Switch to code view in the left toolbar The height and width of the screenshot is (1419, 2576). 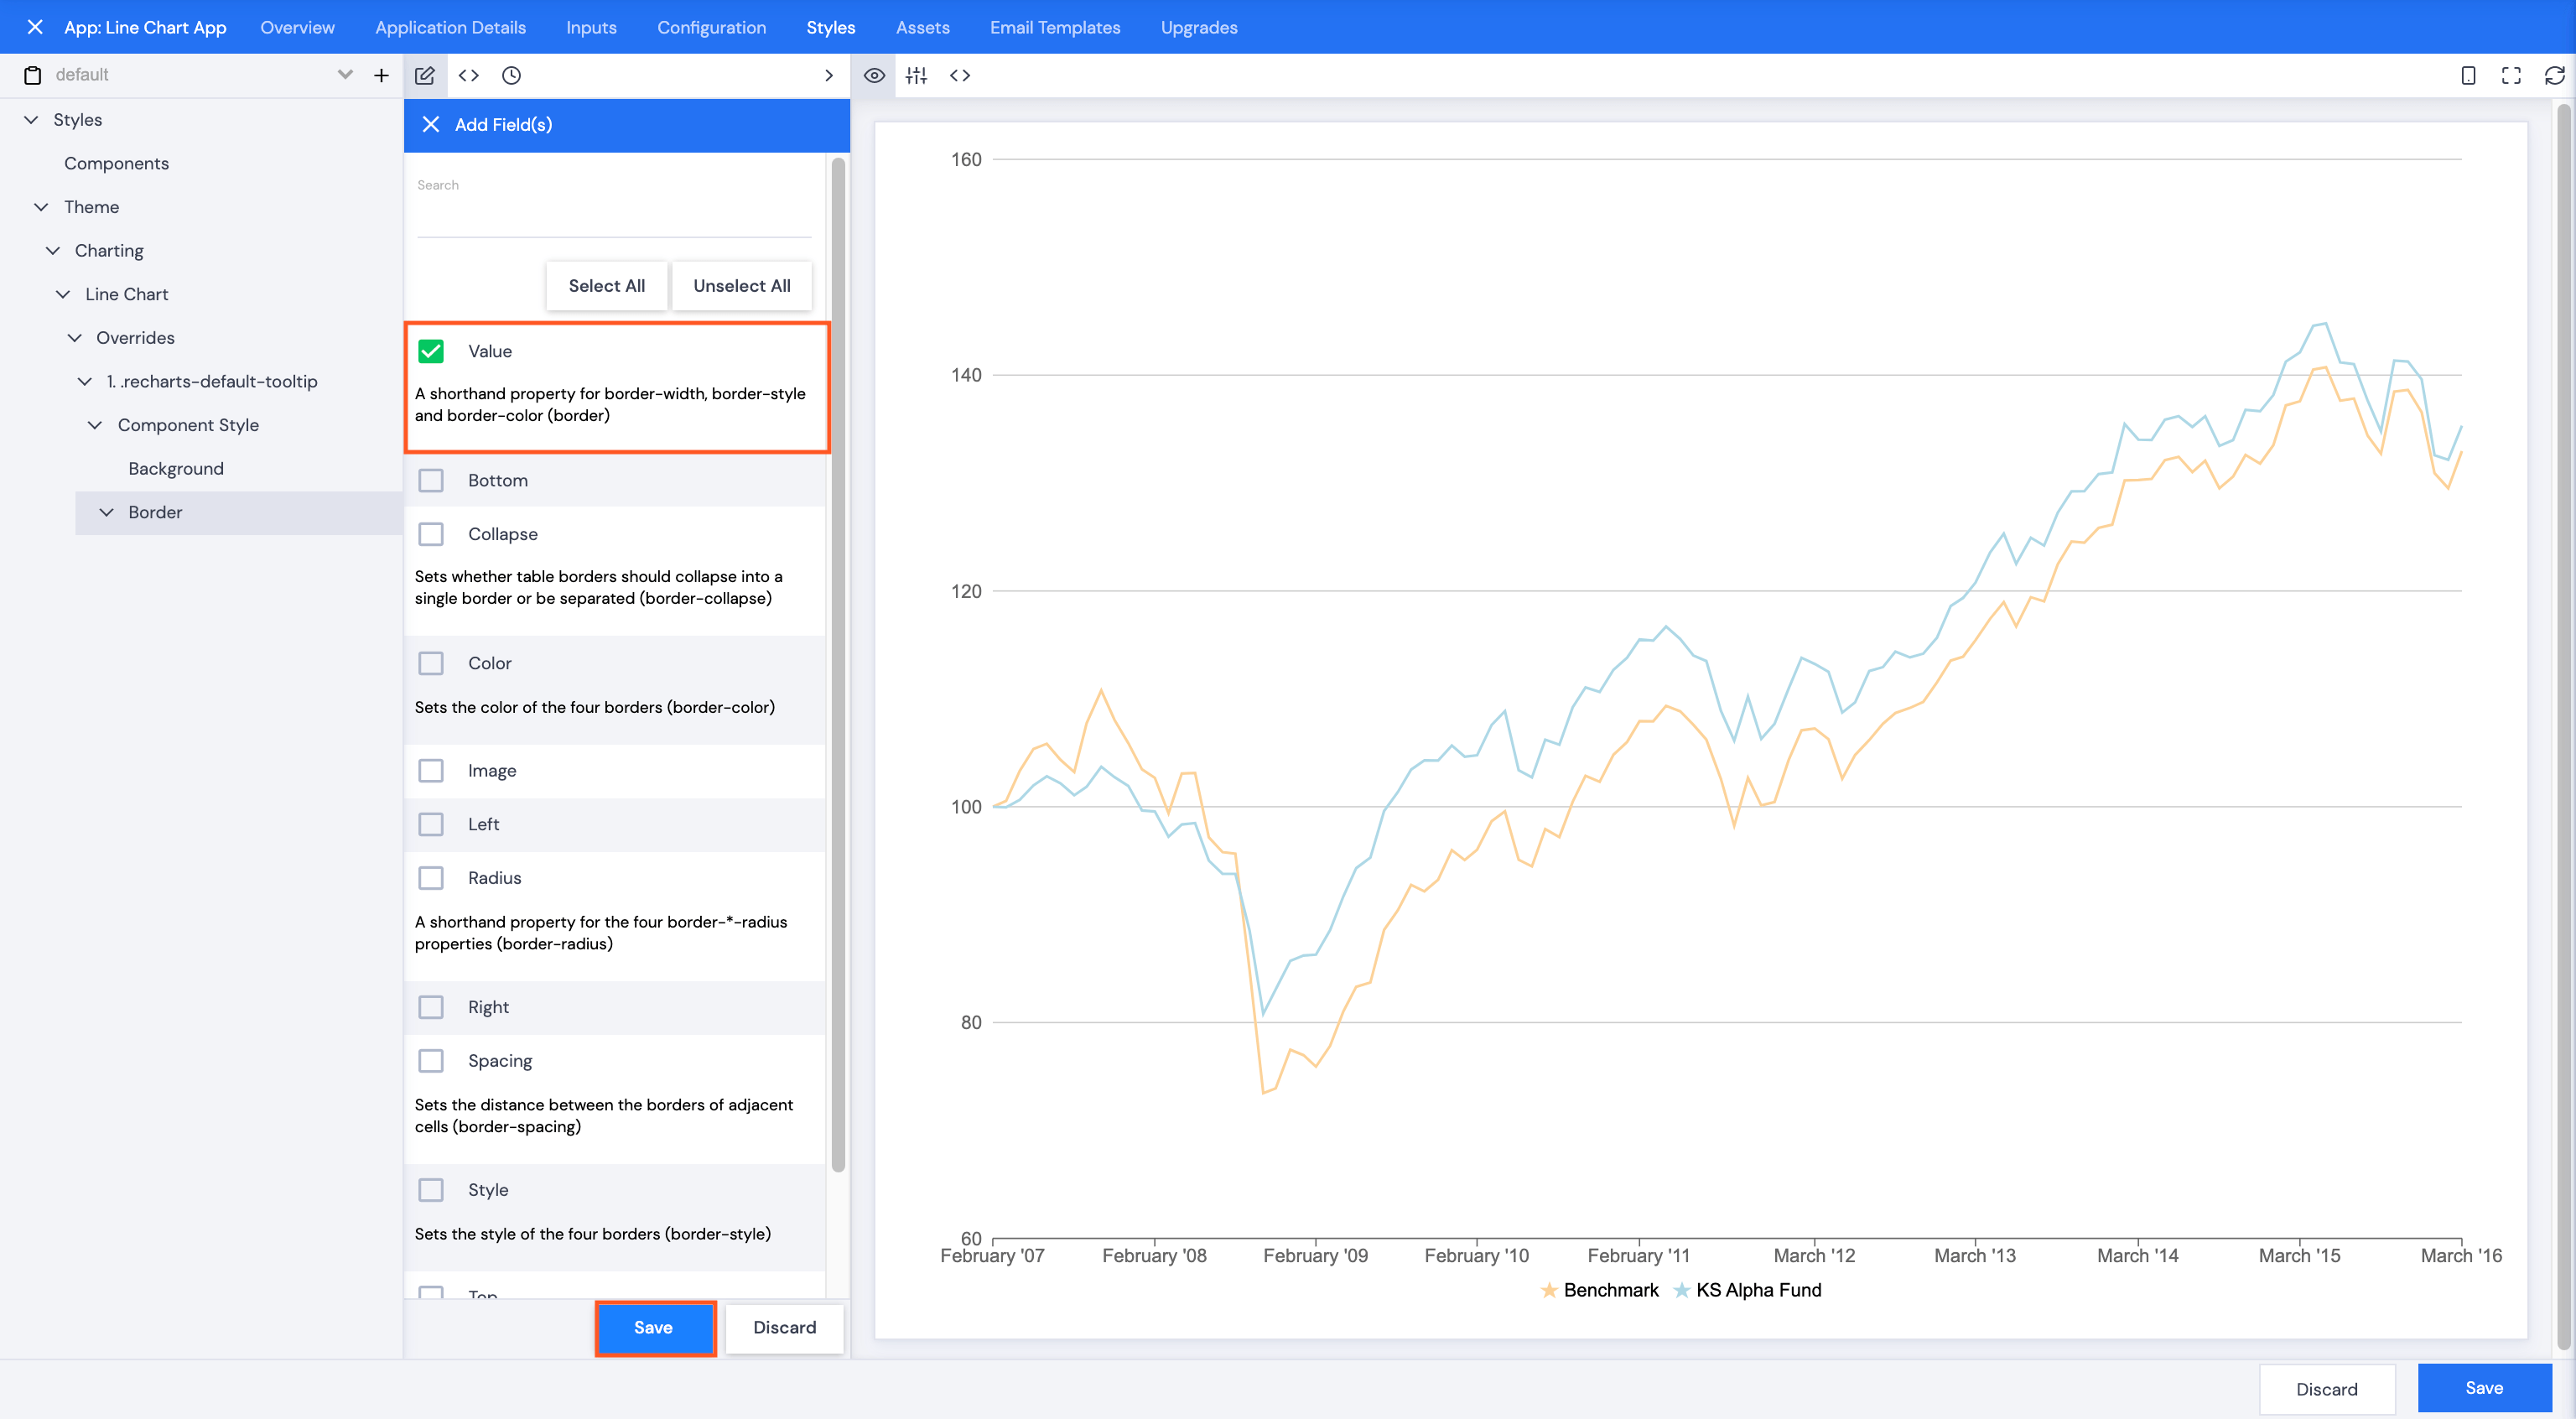coord(467,75)
